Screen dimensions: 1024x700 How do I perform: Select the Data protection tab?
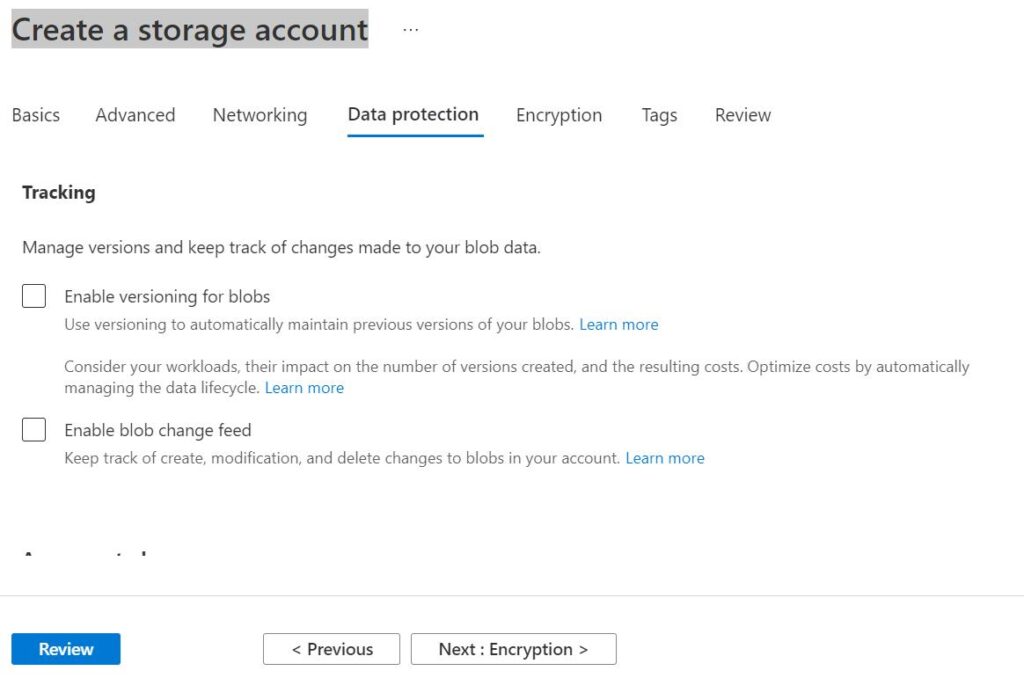click(x=413, y=115)
